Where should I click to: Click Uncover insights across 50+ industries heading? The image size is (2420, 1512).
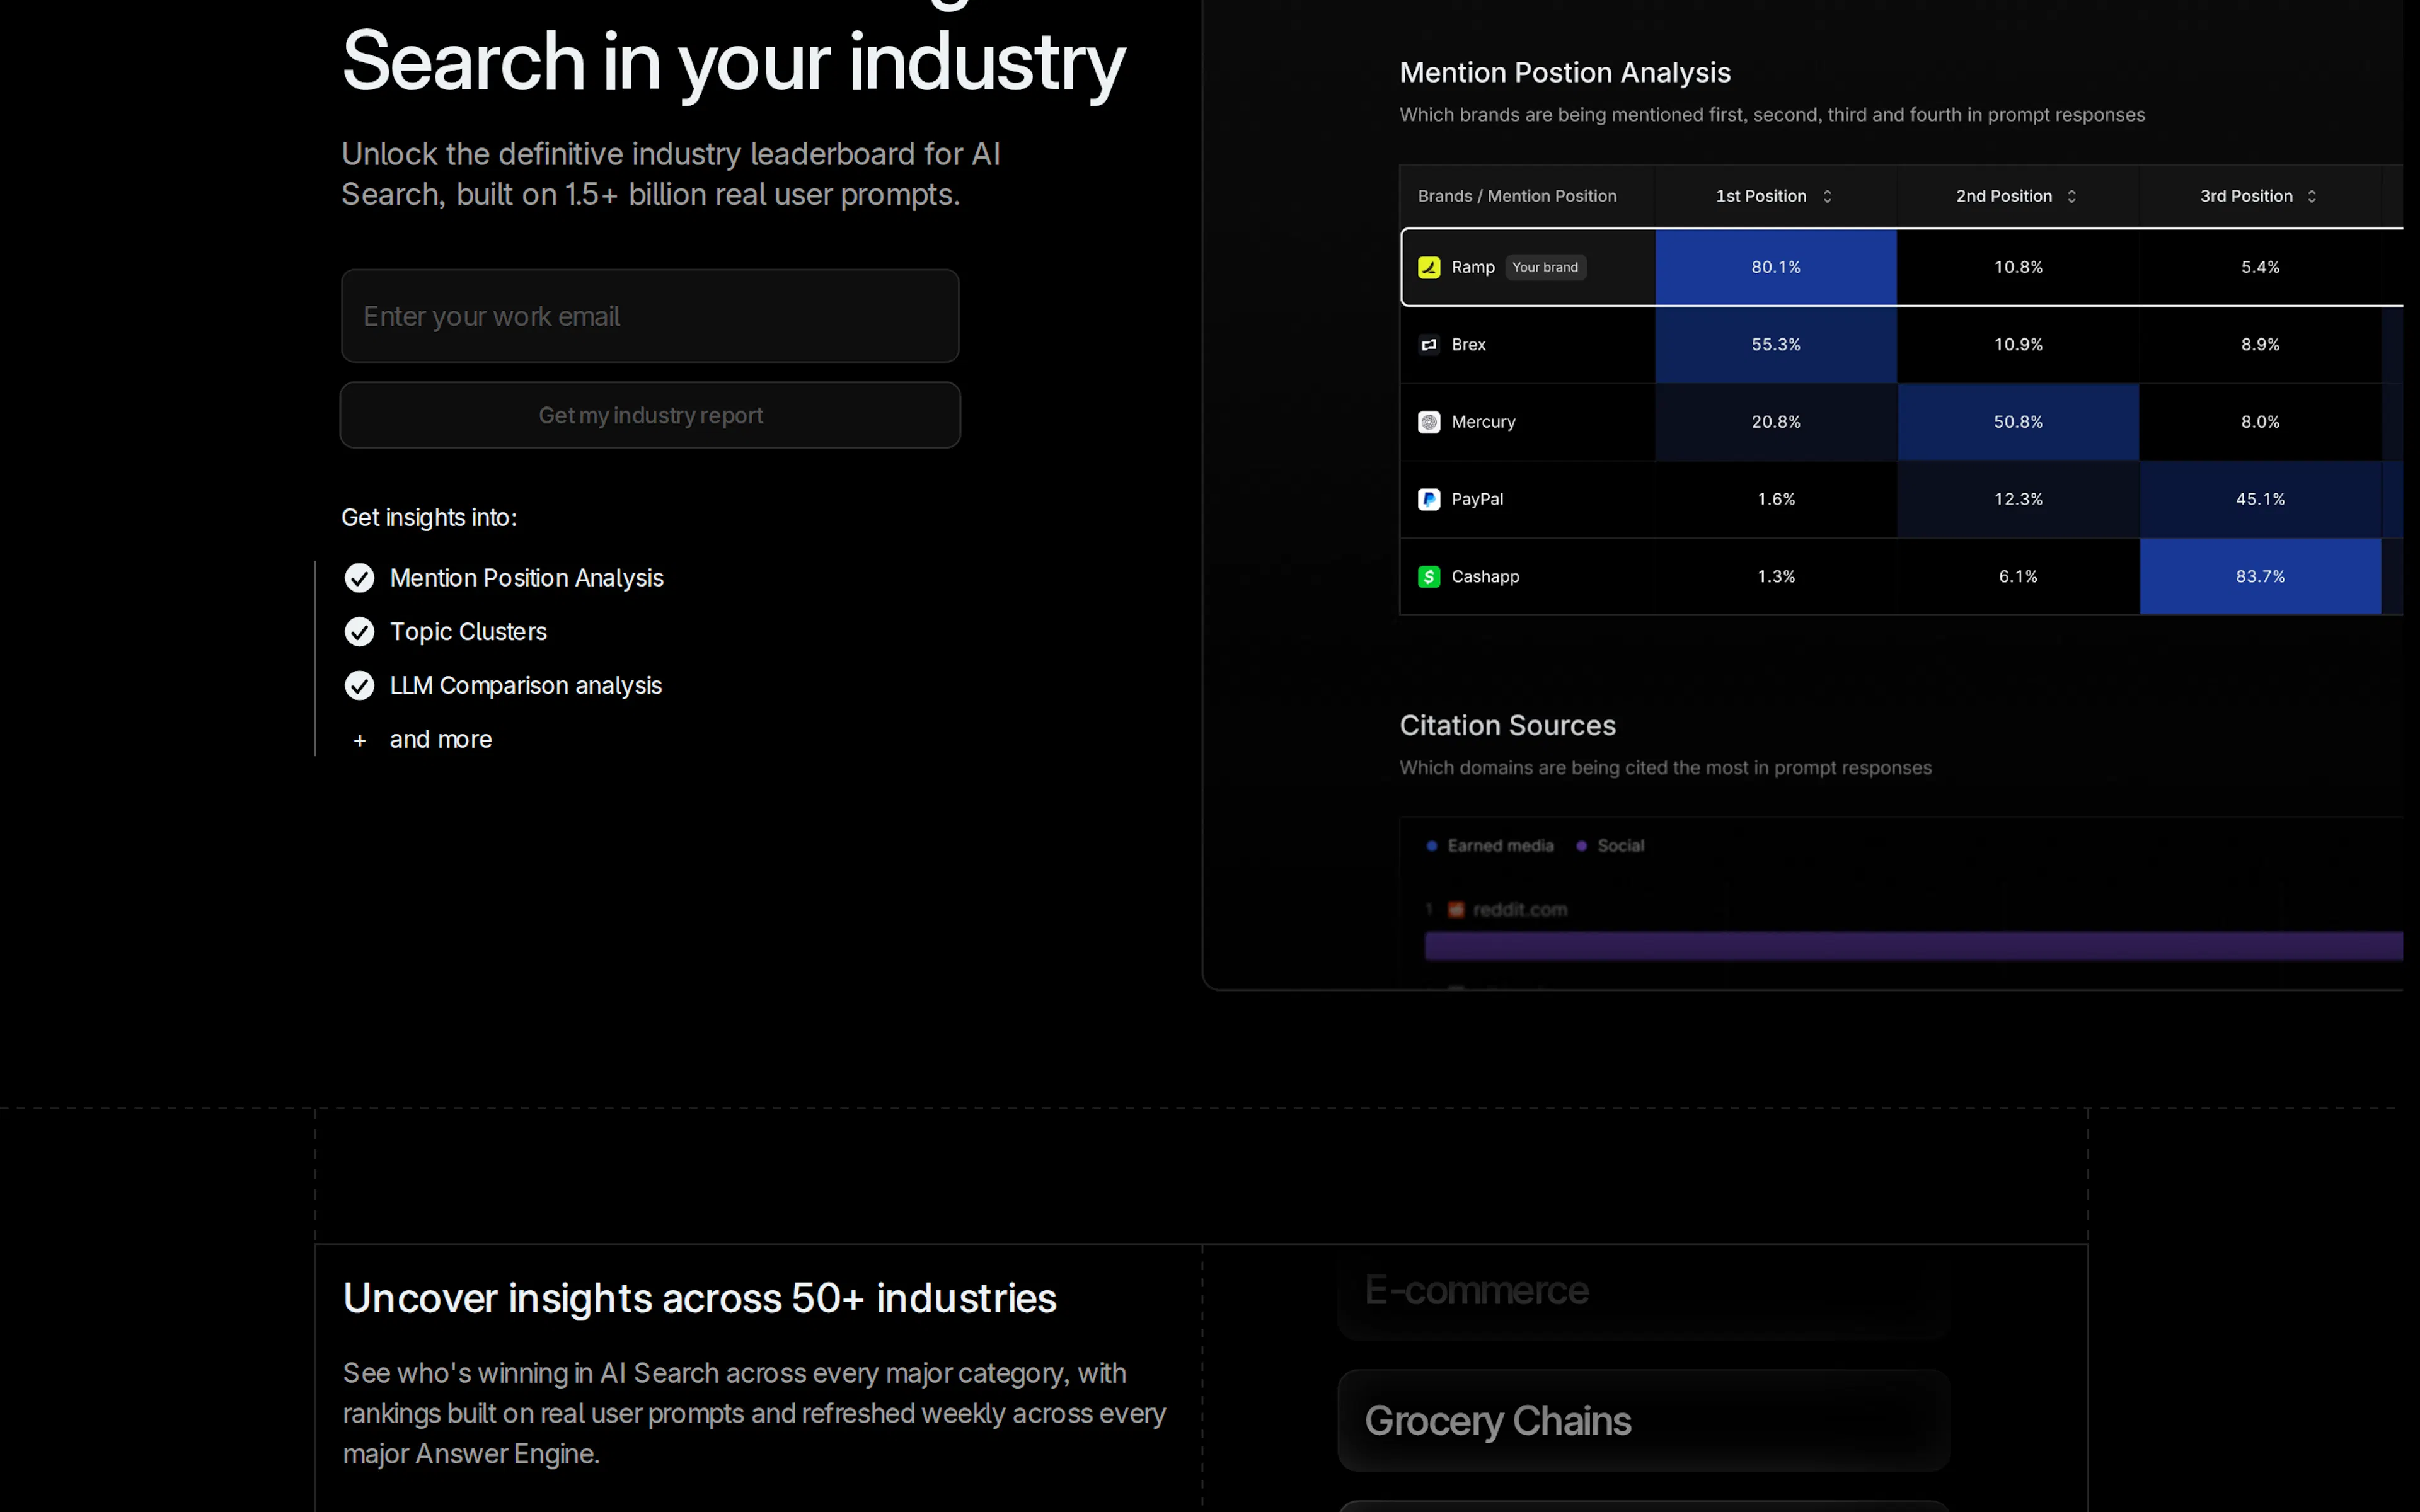coord(699,1298)
